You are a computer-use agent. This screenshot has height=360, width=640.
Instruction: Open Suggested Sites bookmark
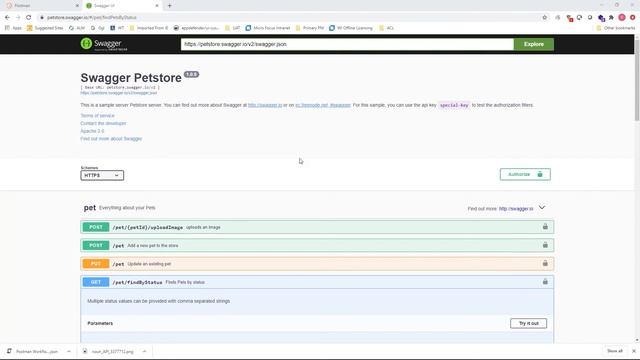pyautogui.click(x=45, y=28)
